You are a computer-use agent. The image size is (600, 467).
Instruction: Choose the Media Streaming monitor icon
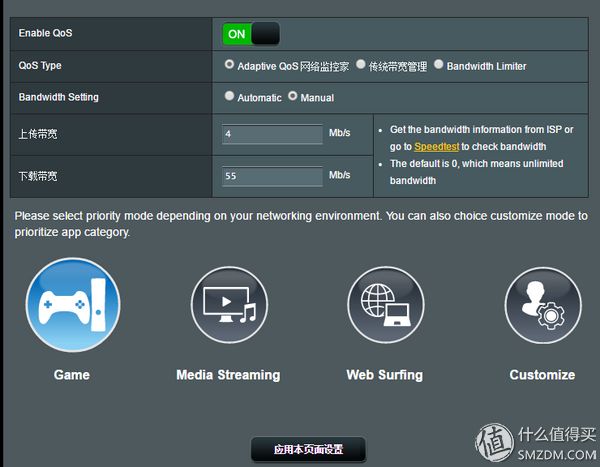click(228, 306)
